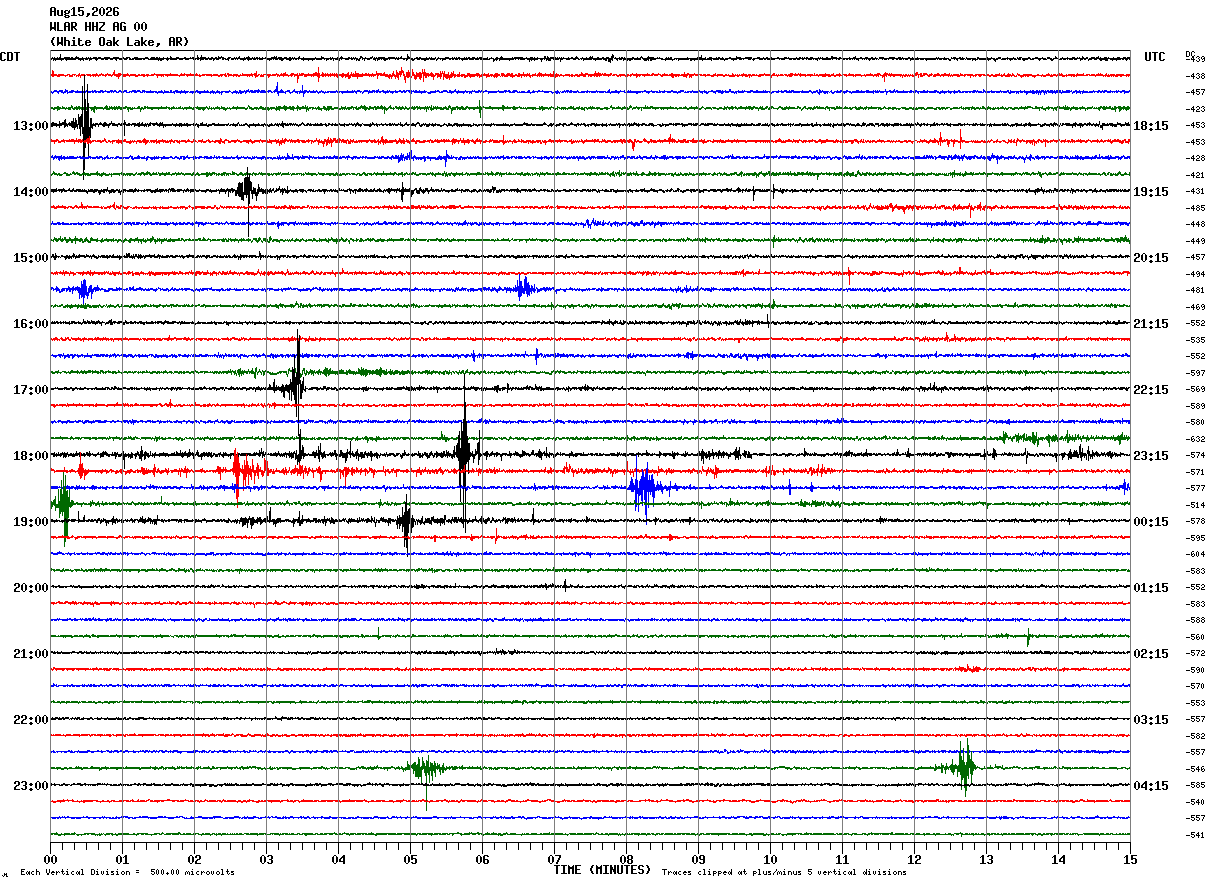Click the Aug15,2026 date header
The image size is (1210, 886).
tap(84, 12)
